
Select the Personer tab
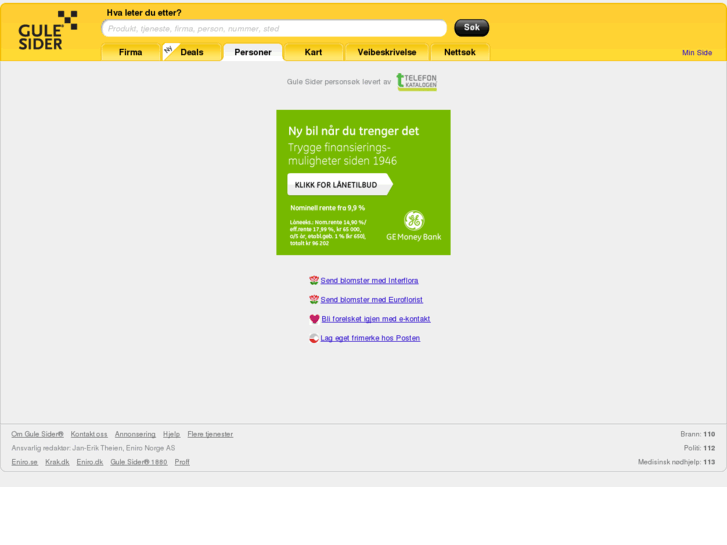(x=253, y=52)
